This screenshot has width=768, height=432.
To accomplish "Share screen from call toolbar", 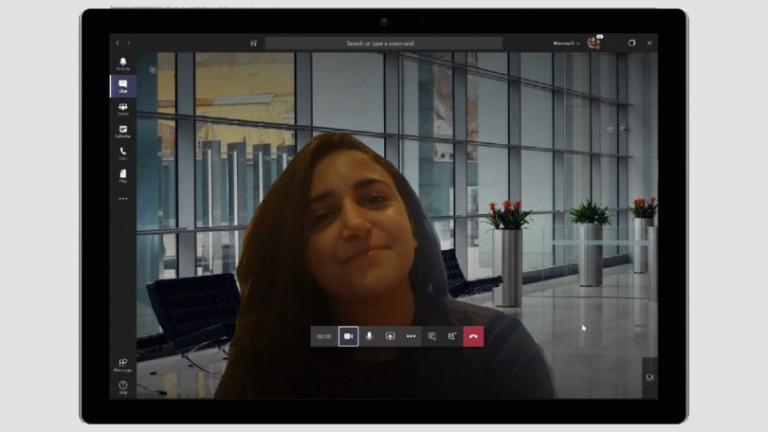I will (390, 336).
